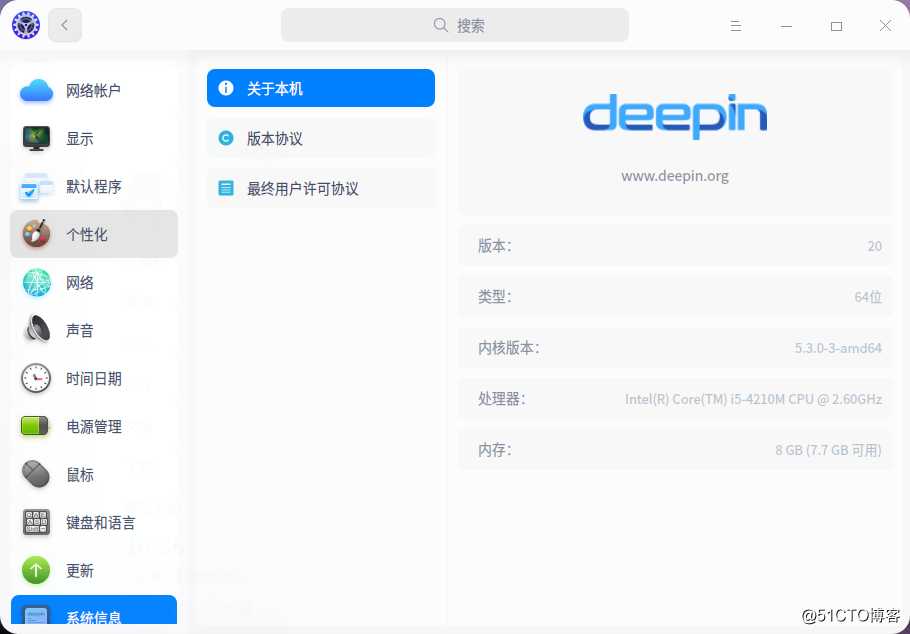The width and height of the screenshot is (910, 634).
Task: Open 最终用户许可协议 section
Action: (x=321, y=188)
